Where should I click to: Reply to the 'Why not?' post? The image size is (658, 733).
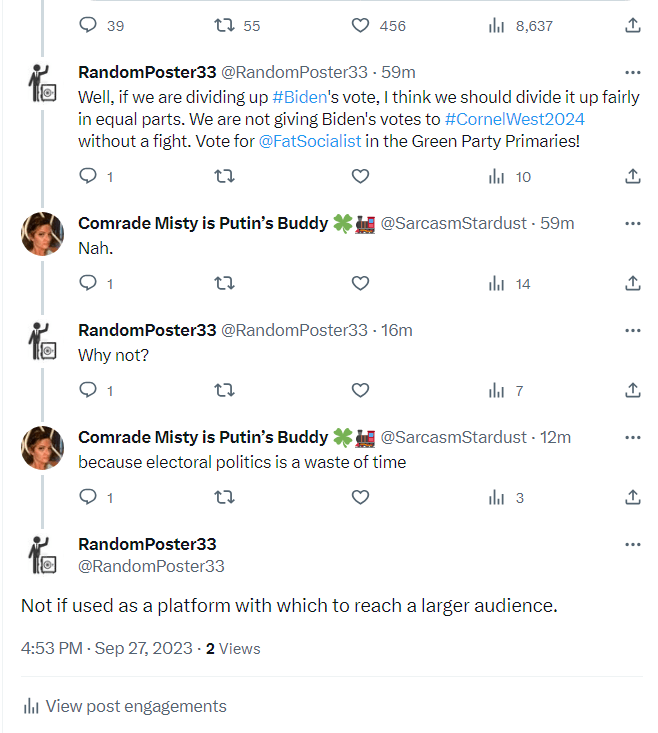pyautogui.click(x=88, y=390)
